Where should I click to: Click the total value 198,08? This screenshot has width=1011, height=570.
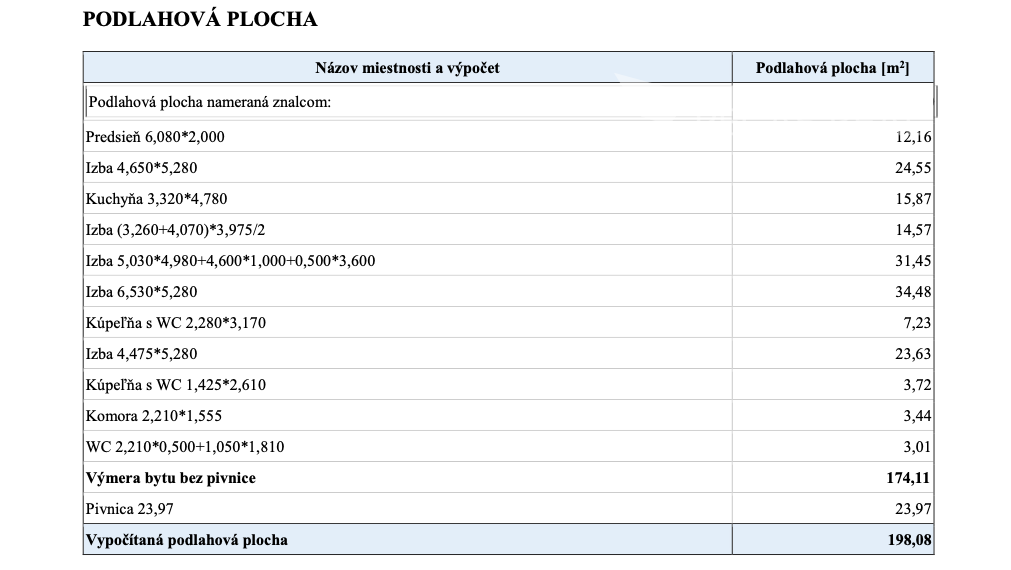pos(909,540)
